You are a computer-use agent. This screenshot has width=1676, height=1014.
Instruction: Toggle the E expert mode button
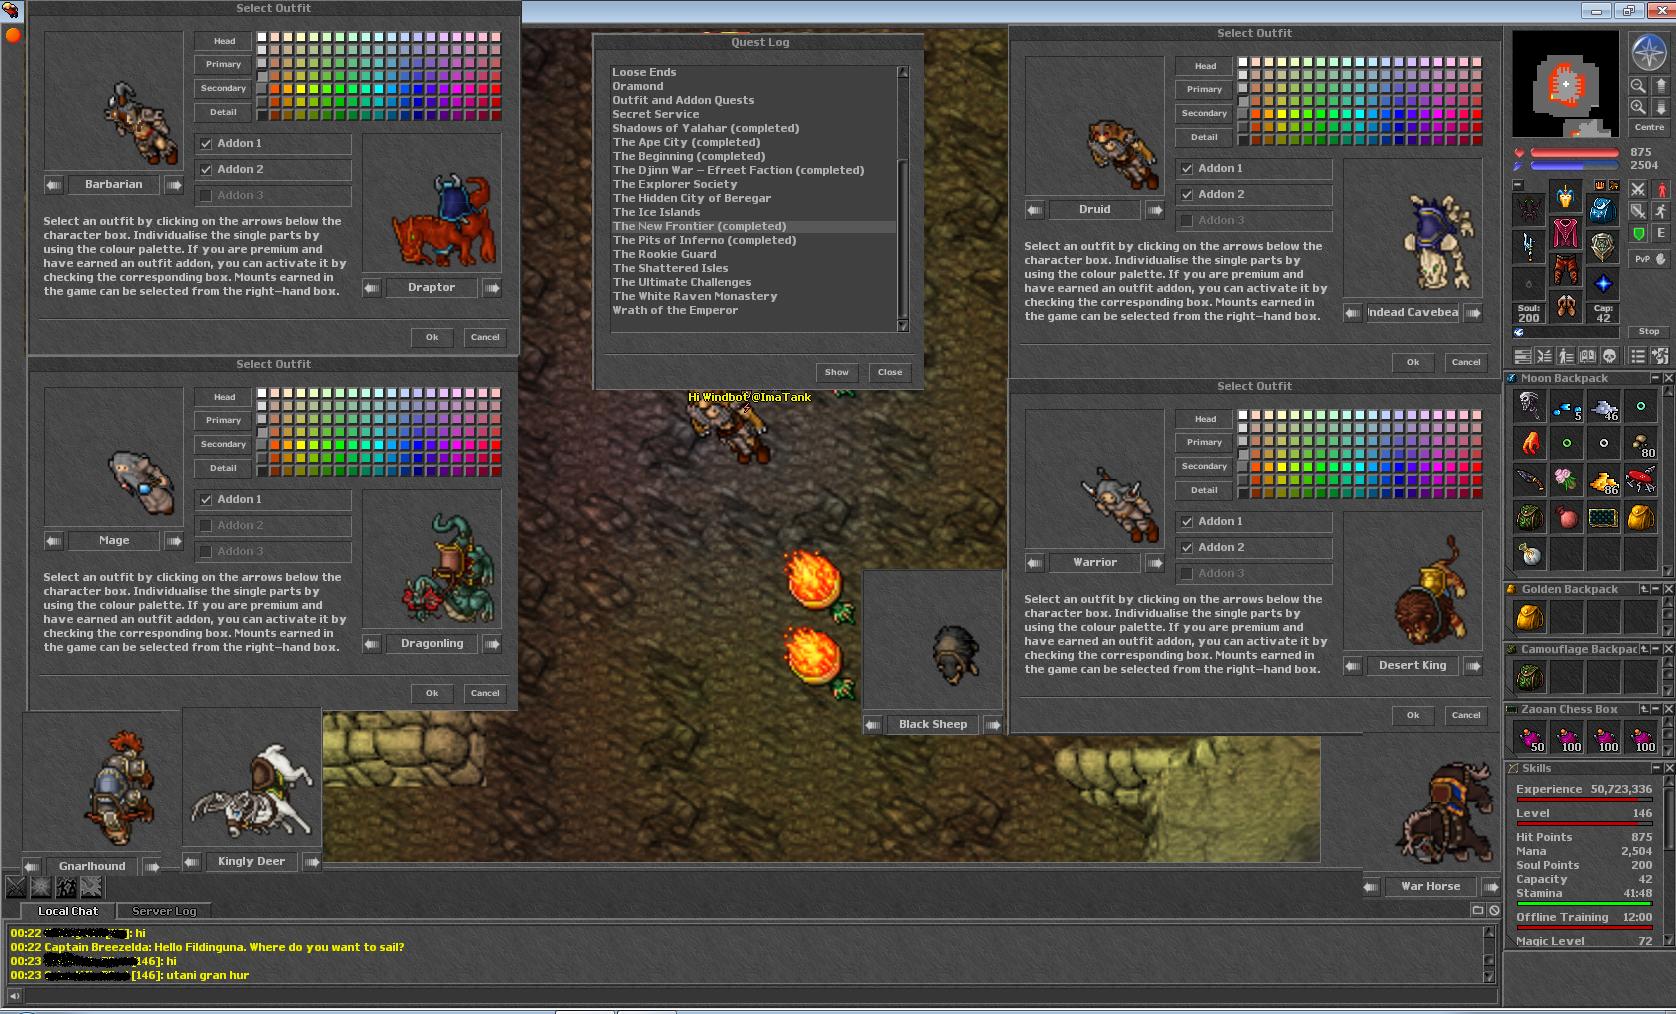1661,234
